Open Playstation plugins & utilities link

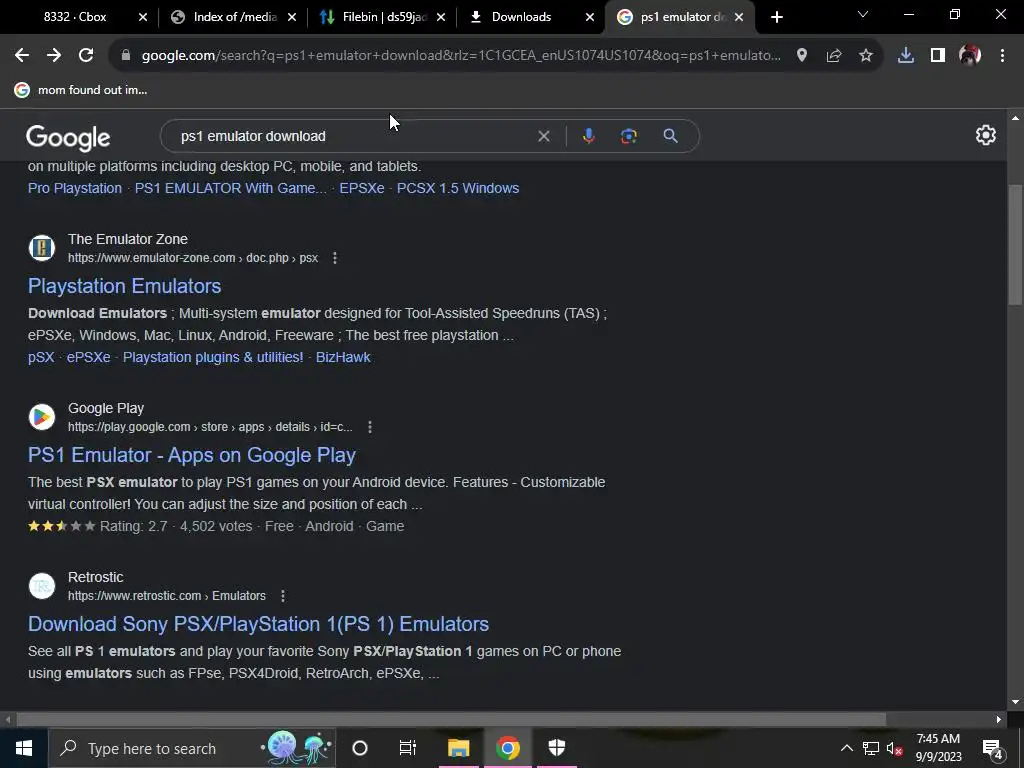tap(213, 357)
